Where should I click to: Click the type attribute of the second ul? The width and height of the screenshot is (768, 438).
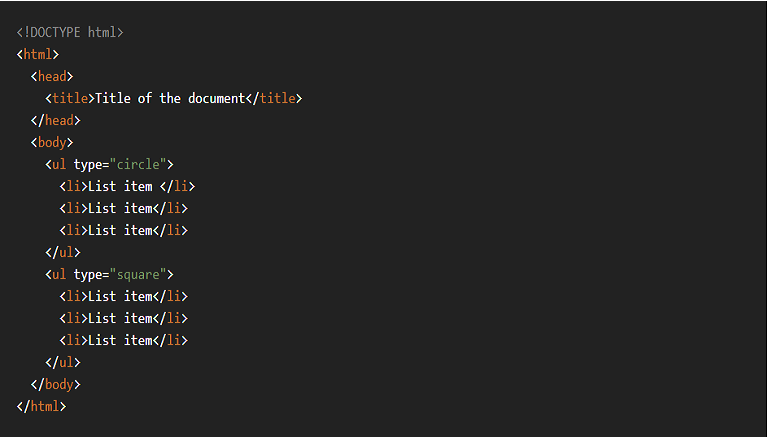pos(88,274)
